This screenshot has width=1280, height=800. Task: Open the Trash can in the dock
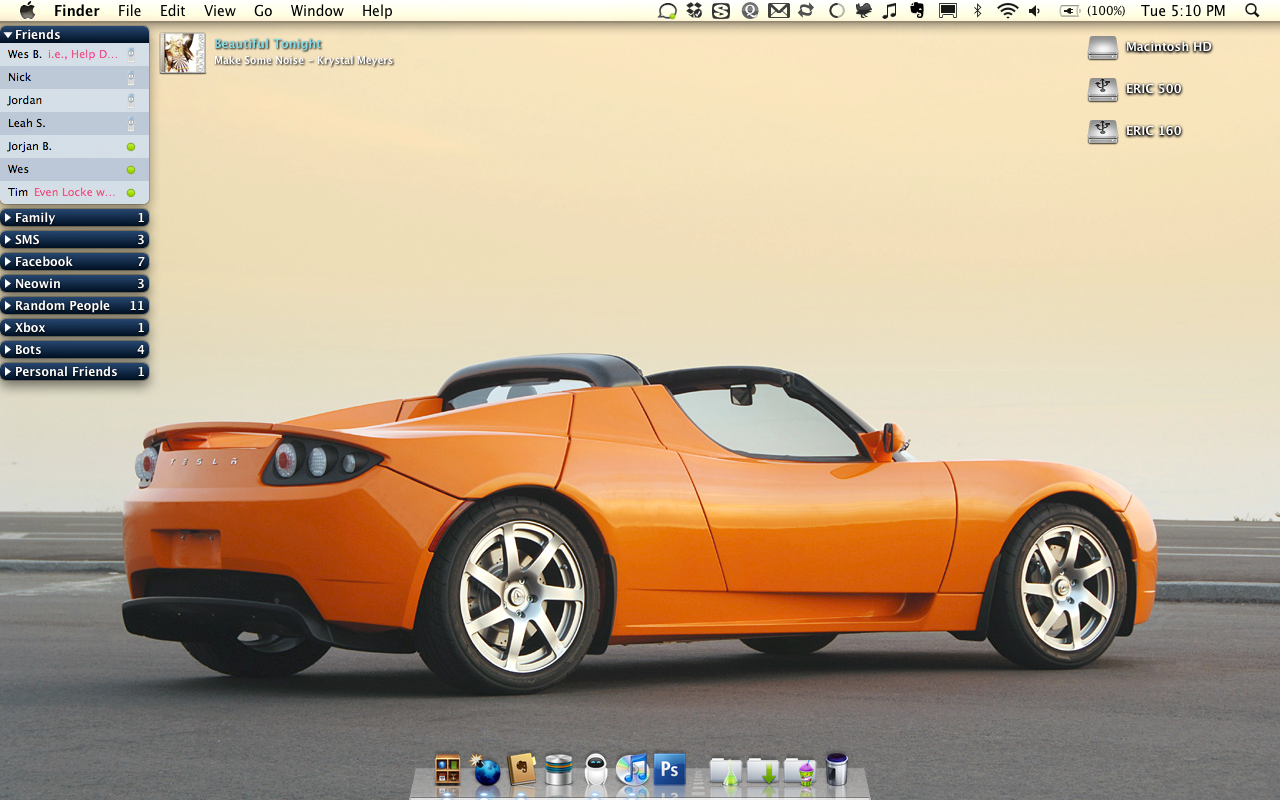tap(837, 769)
